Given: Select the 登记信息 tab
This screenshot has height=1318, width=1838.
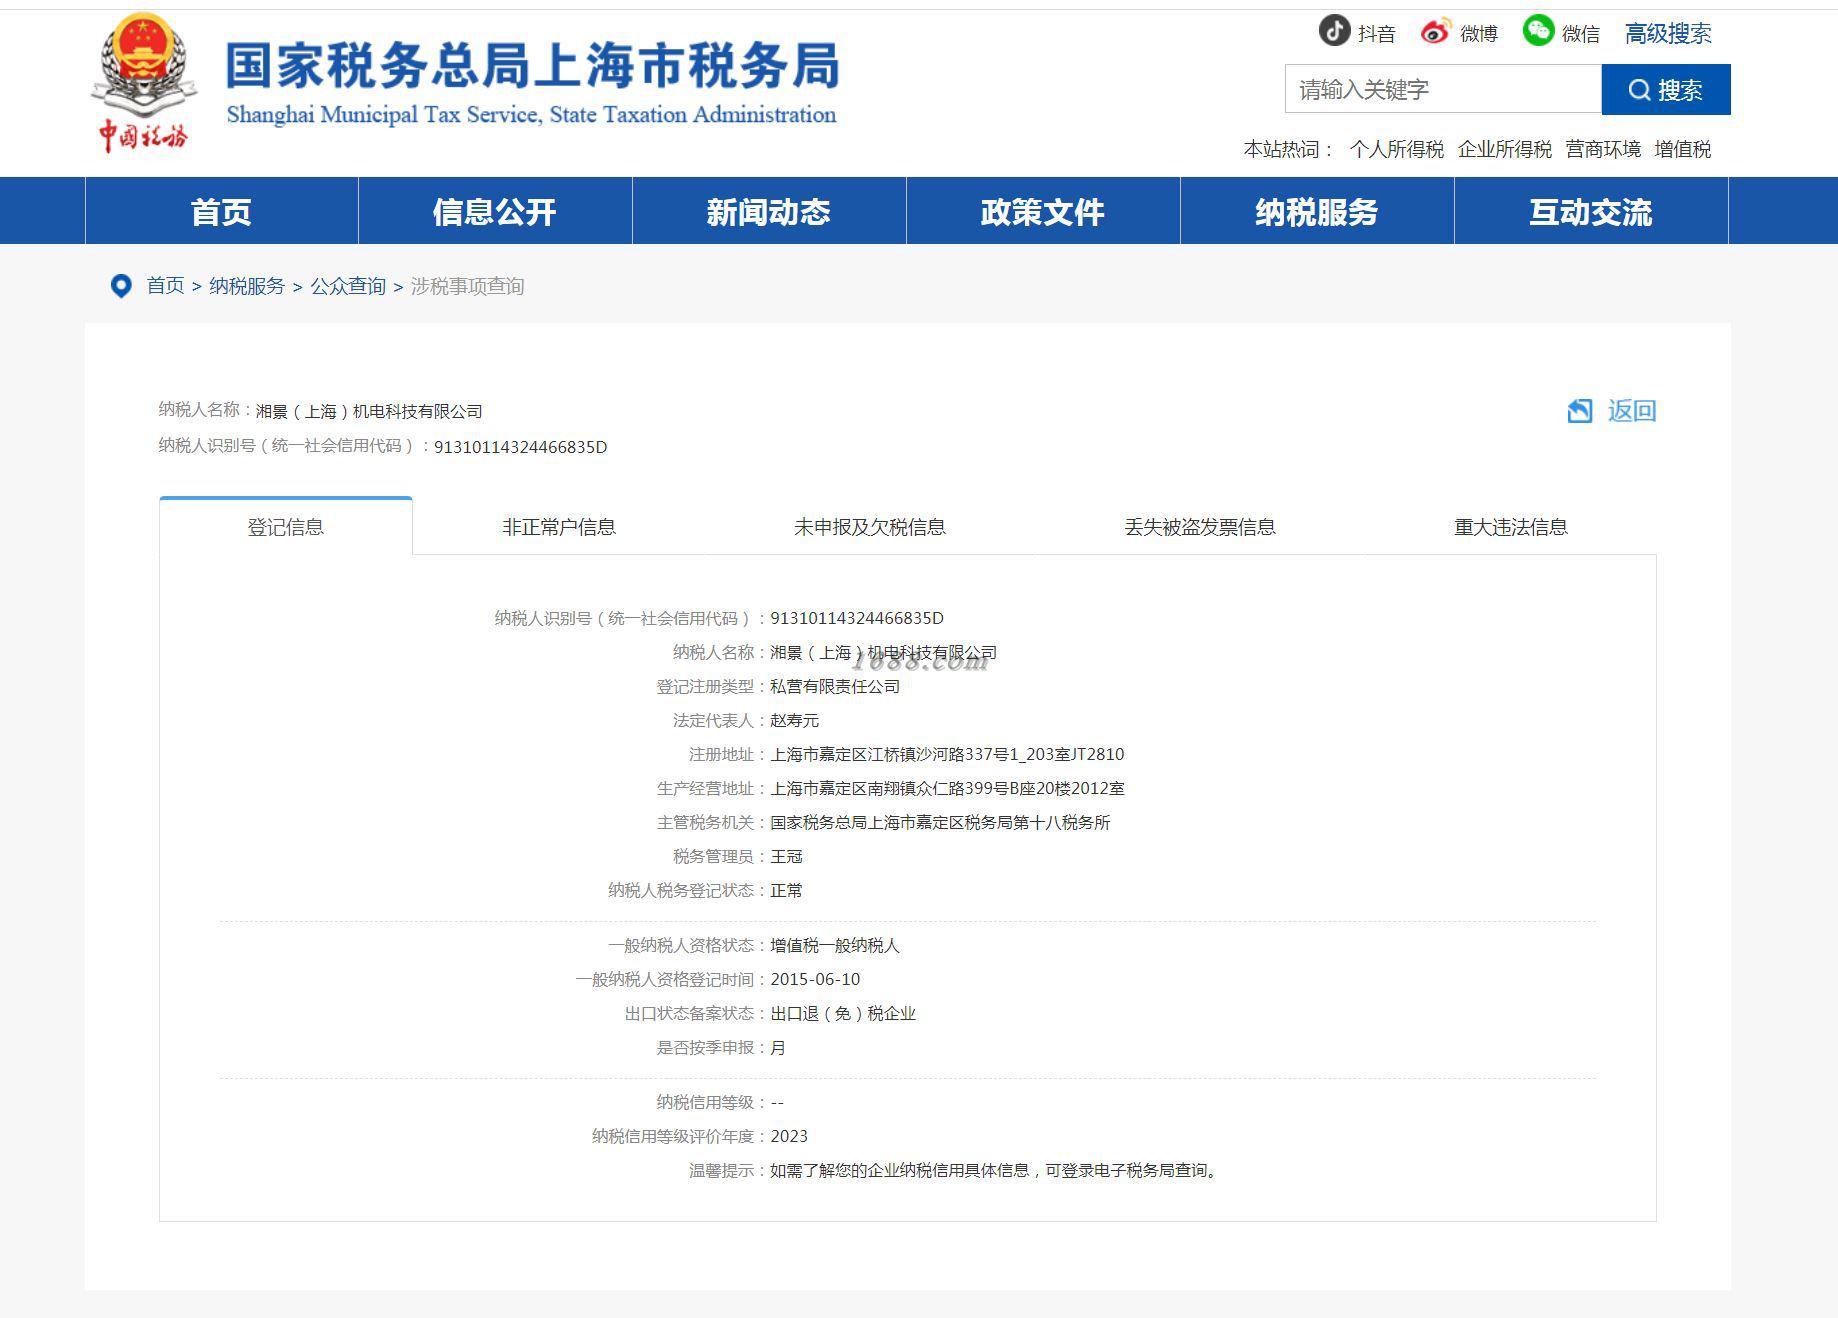Looking at the screenshot, I should coord(286,526).
